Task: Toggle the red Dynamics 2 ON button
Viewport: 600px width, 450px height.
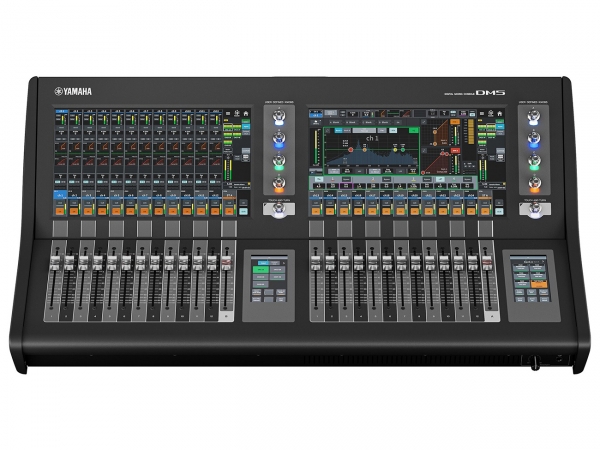Action: (455, 151)
